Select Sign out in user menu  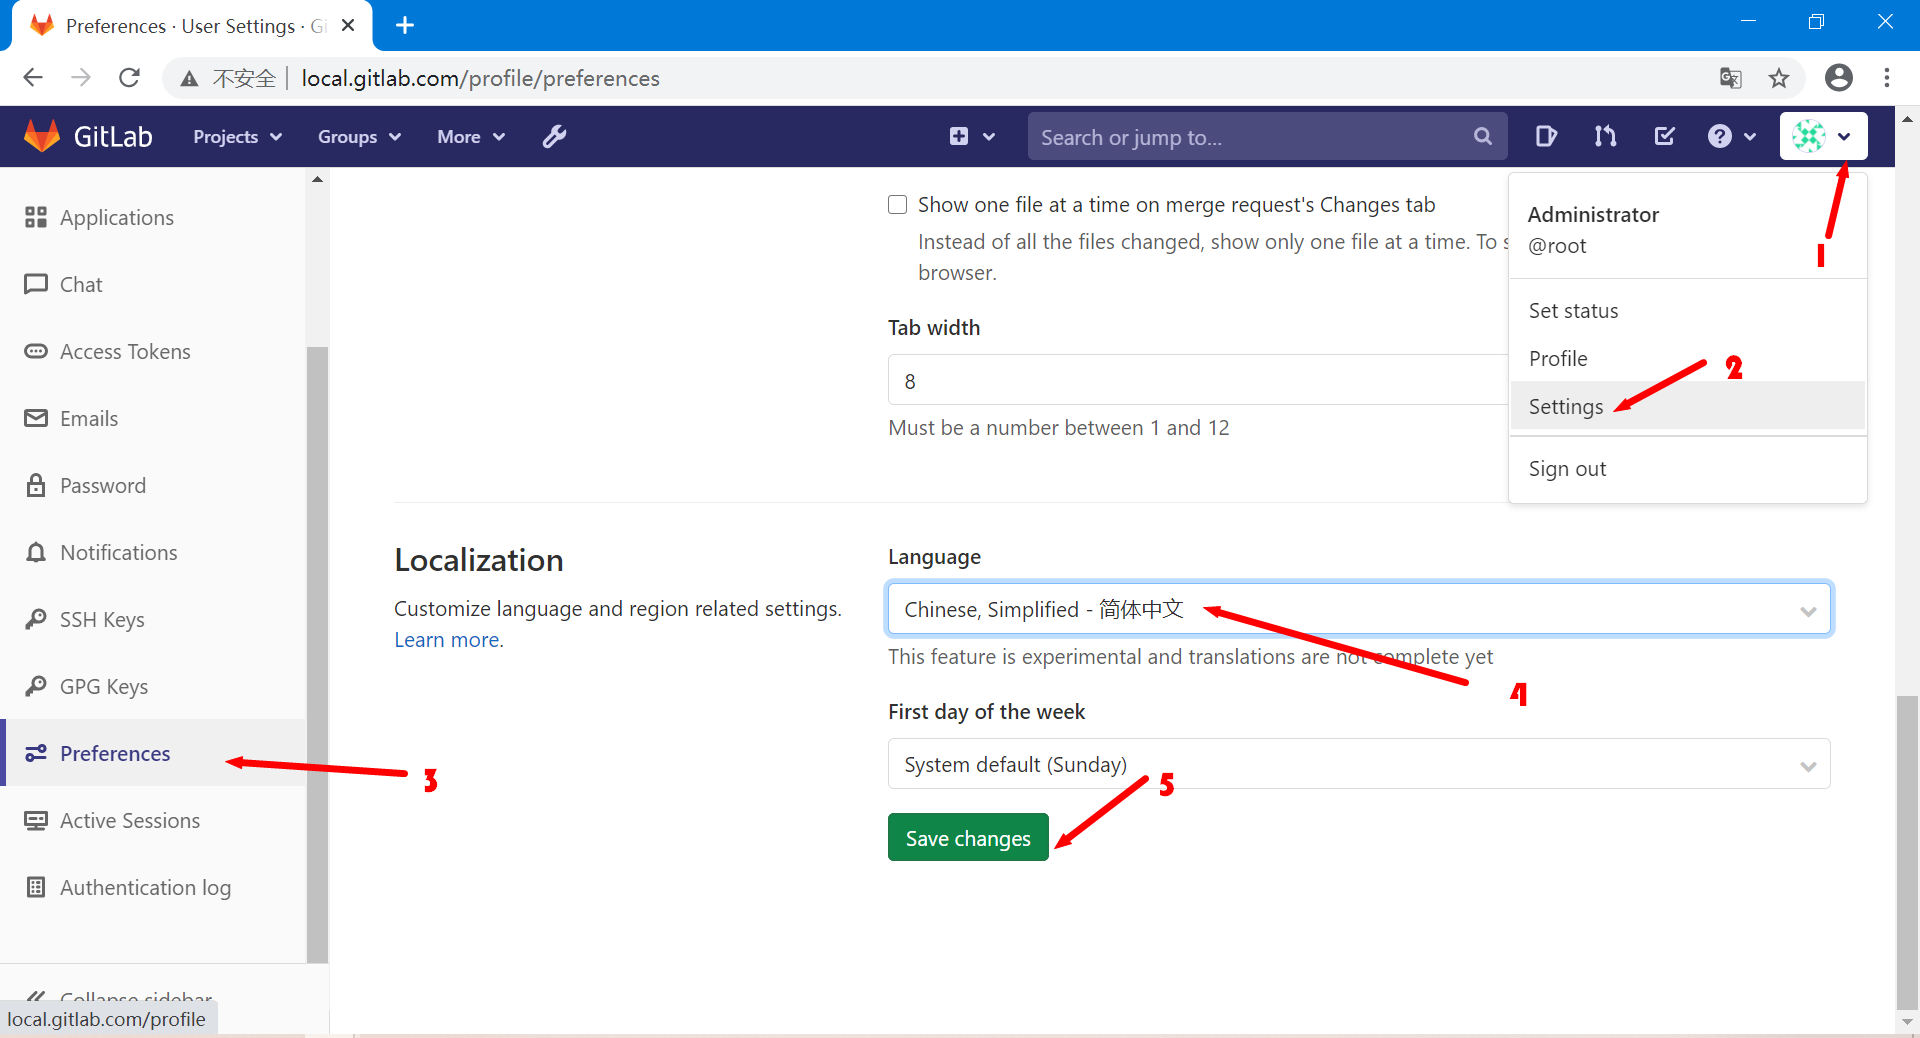1688,468
